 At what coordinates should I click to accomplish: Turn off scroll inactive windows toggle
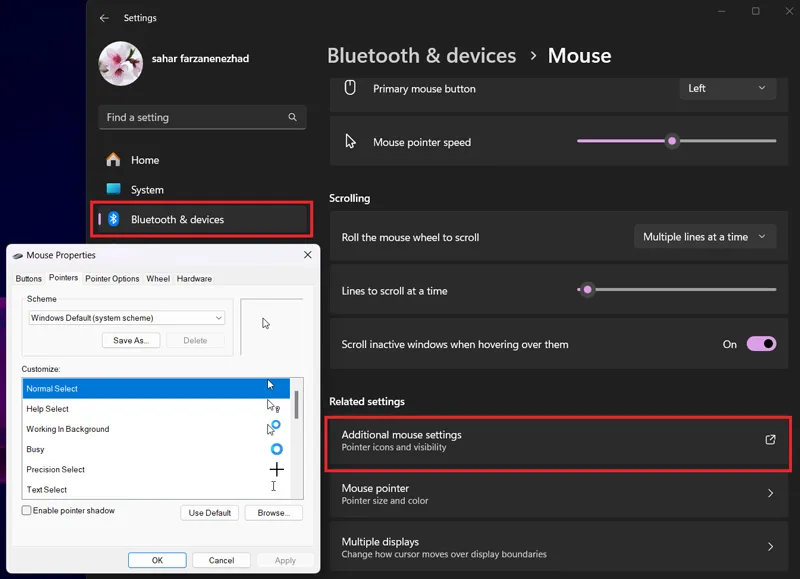(x=761, y=344)
